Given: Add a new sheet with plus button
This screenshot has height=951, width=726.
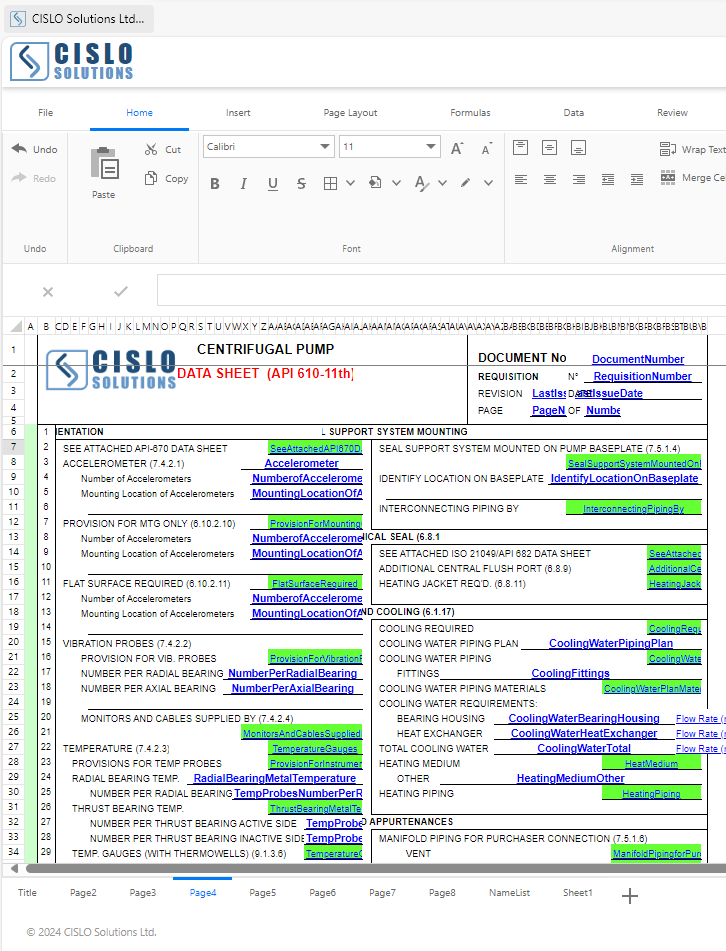Looking at the screenshot, I should click(630, 896).
